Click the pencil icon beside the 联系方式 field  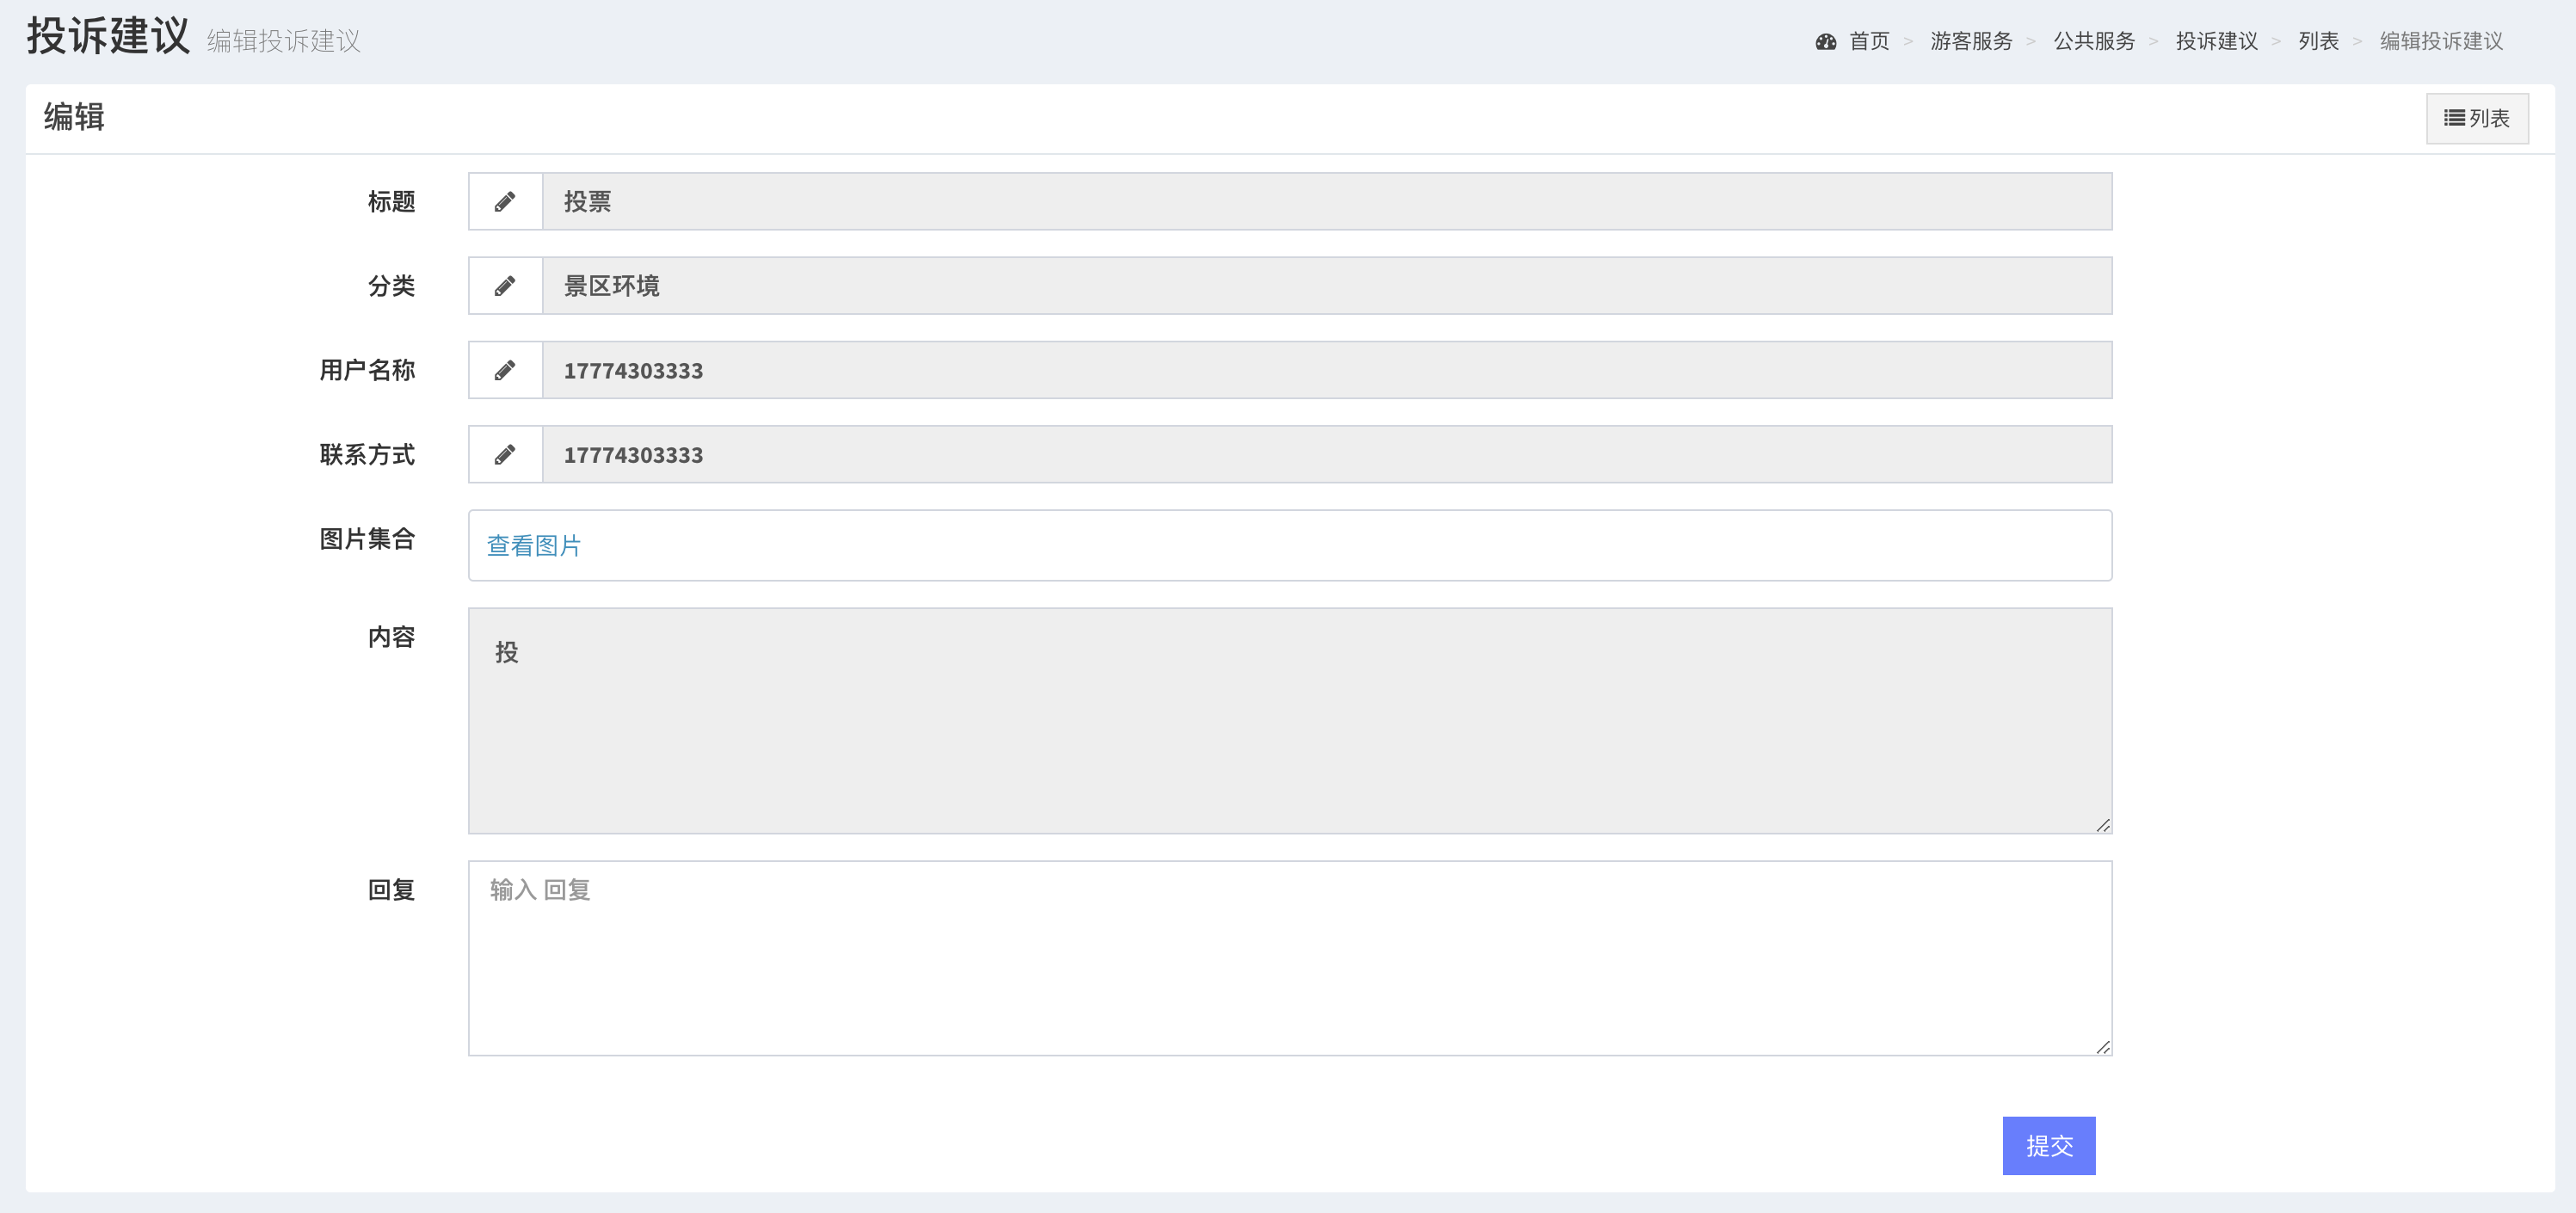[x=505, y=455]
